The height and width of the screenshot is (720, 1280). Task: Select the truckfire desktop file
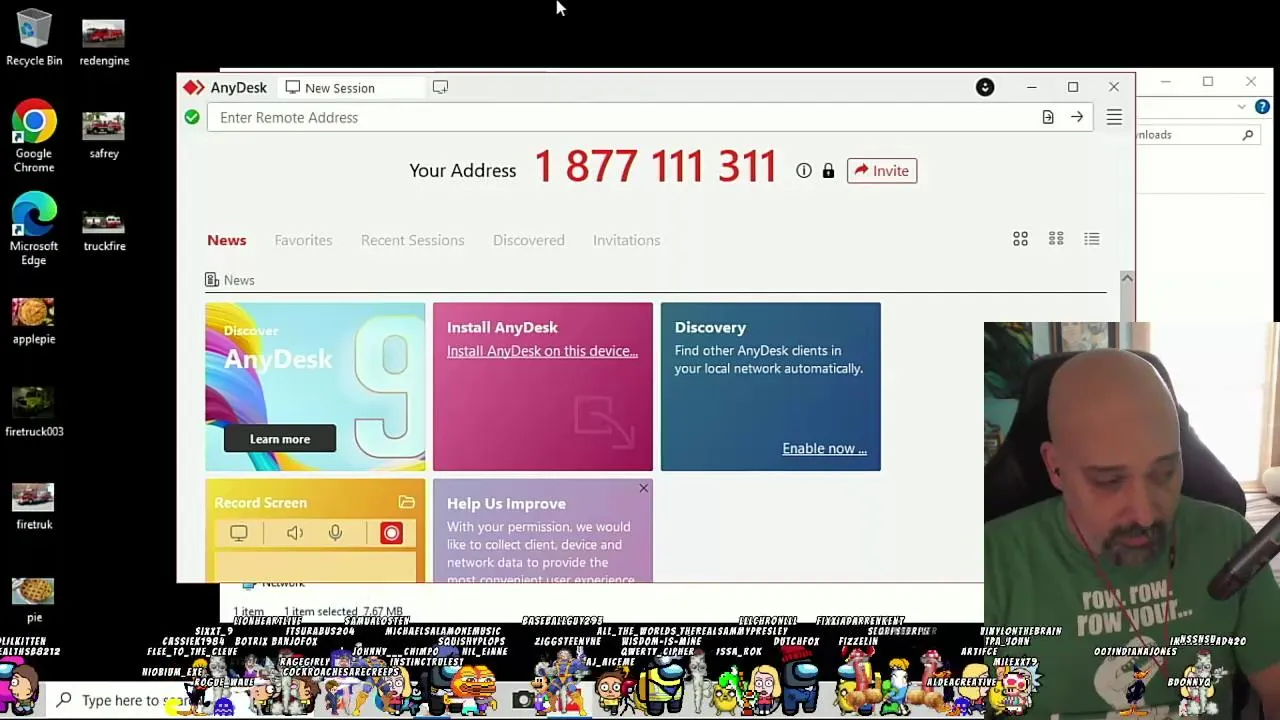click(x=104, y=228)
